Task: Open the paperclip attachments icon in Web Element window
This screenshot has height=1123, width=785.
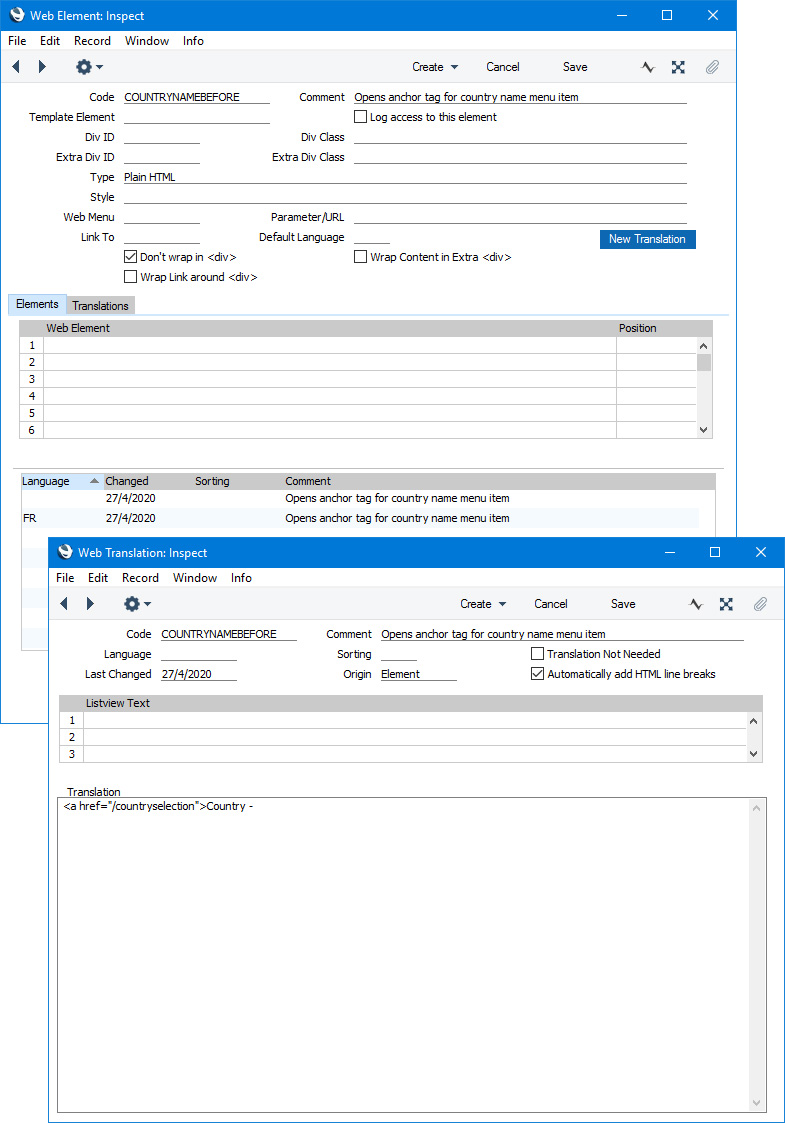Action: point(712,67)
